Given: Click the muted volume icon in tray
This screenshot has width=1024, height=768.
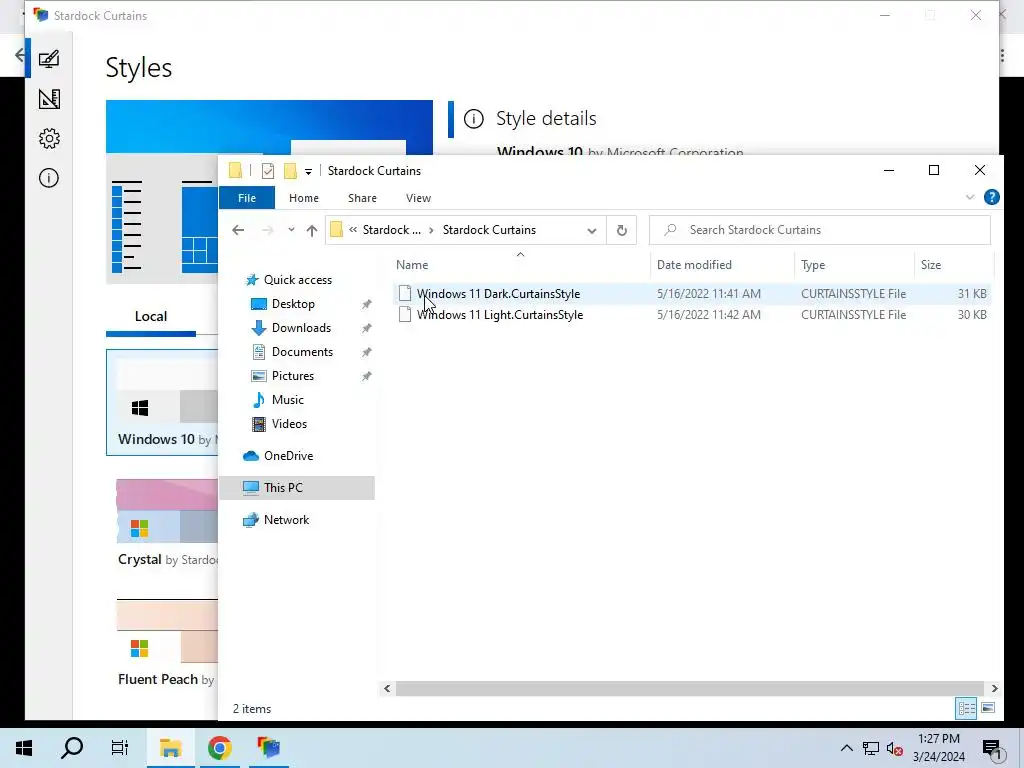Looking at the screenshot, I should tap(895, 749).
